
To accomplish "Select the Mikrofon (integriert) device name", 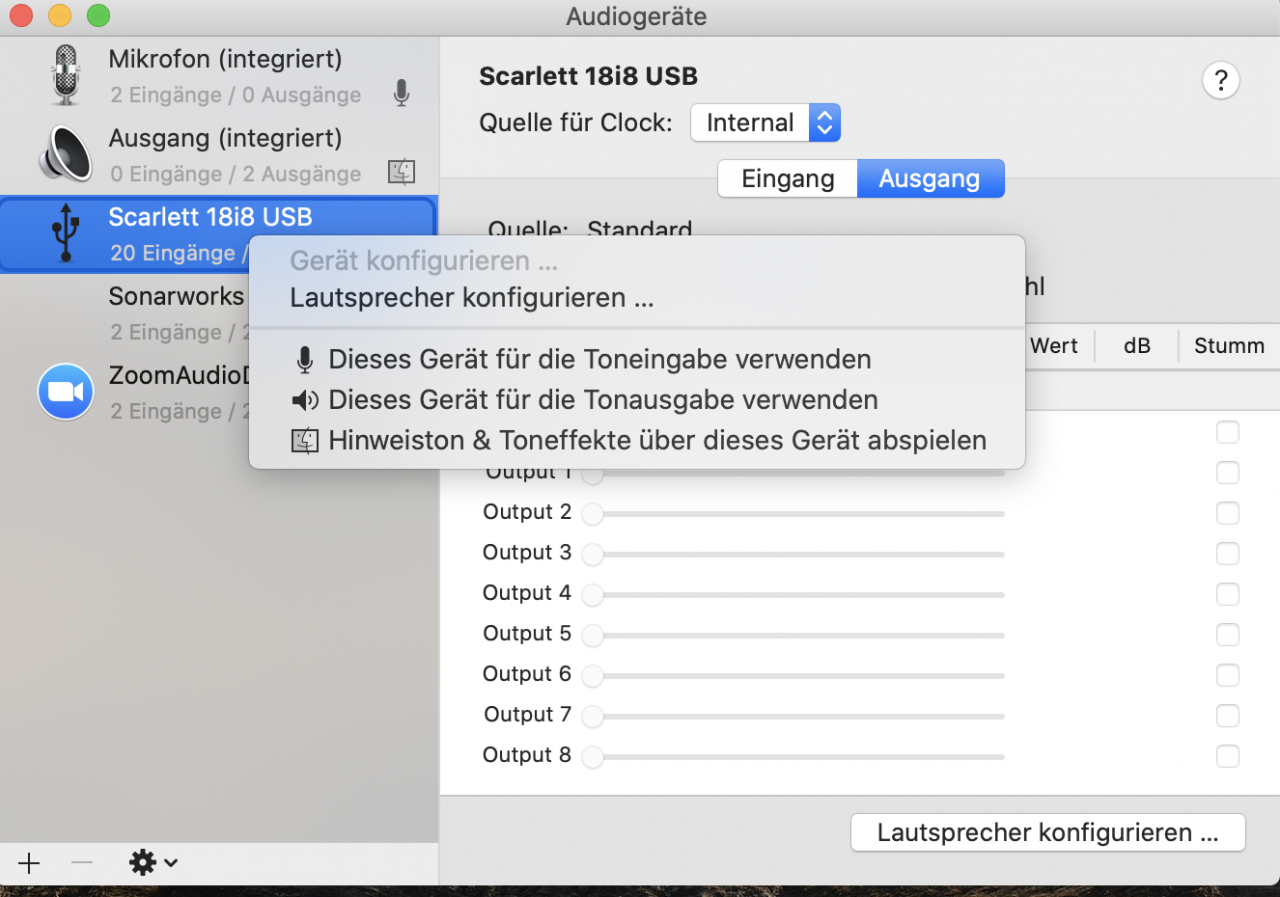I will click(x=225, y=59).
